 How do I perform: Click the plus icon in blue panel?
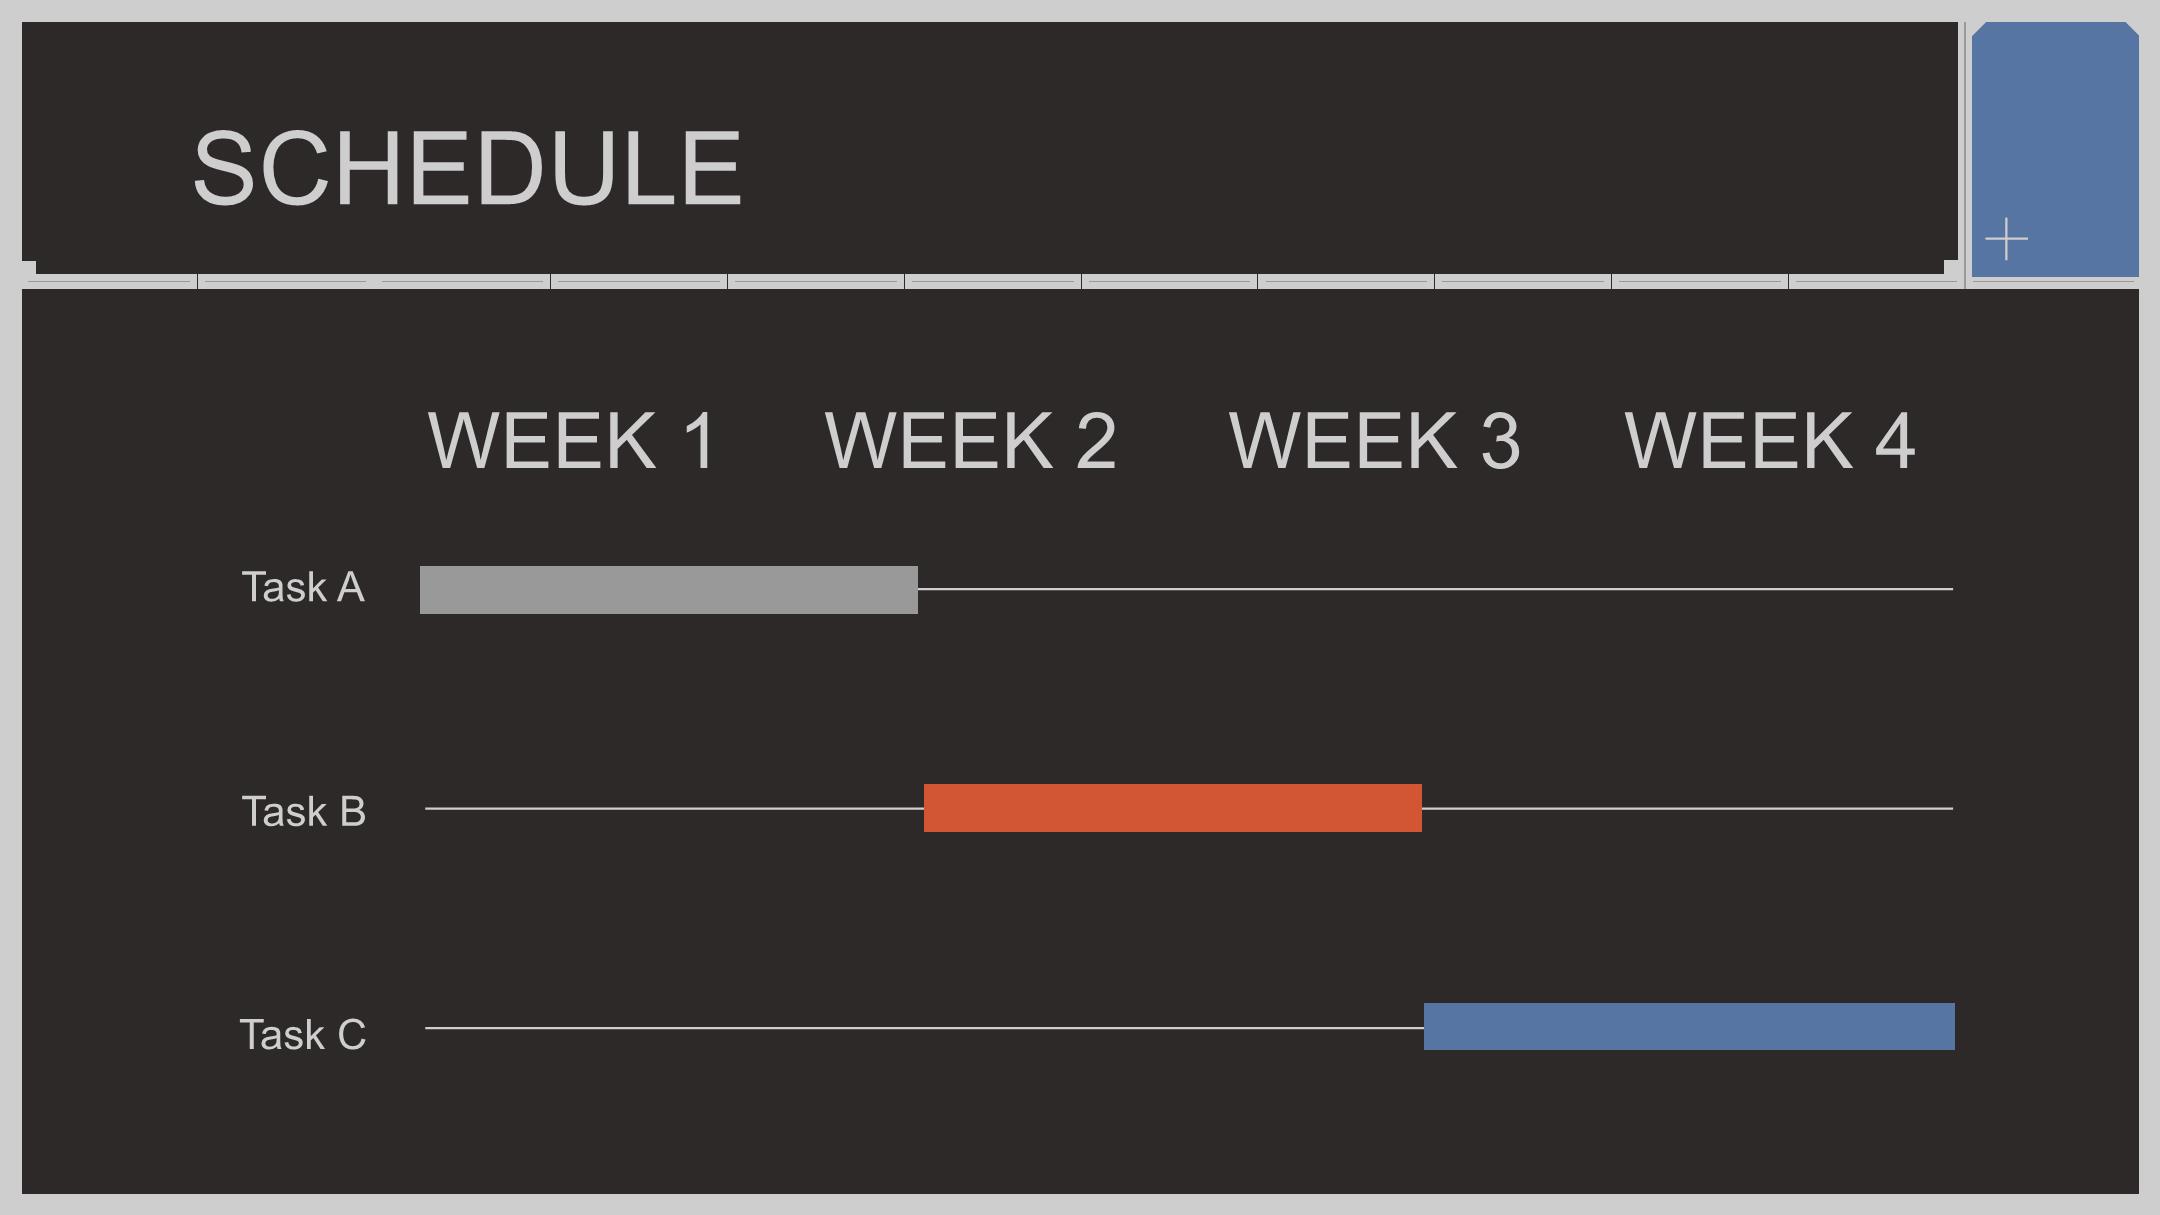(x=2006, y=240)
